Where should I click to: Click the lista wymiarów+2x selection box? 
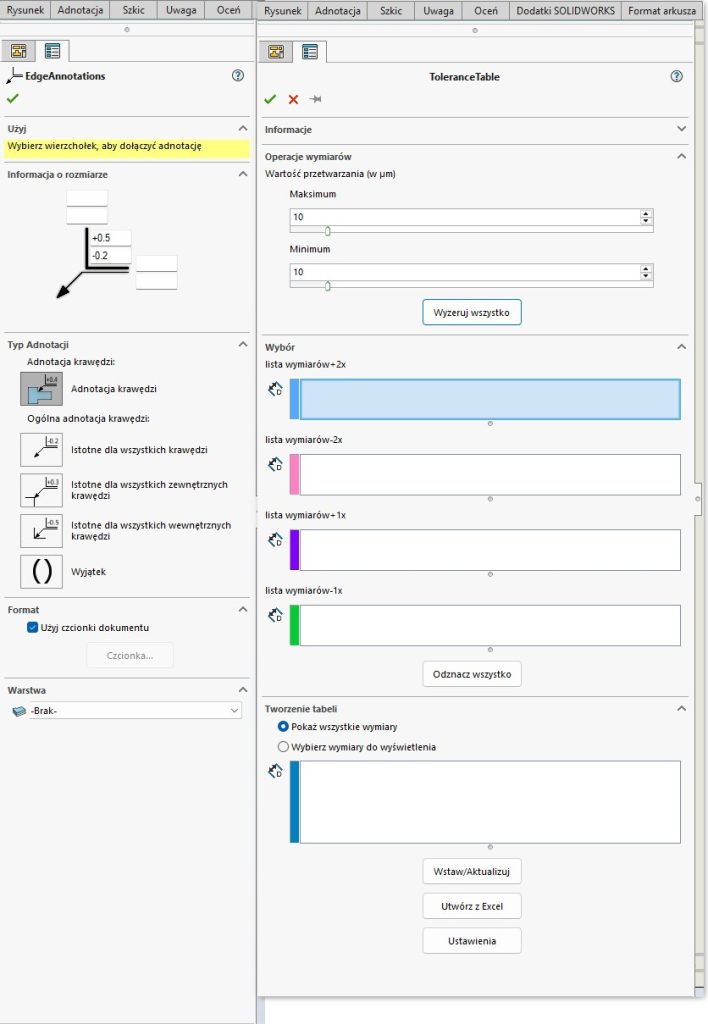[x=490, y=399]
